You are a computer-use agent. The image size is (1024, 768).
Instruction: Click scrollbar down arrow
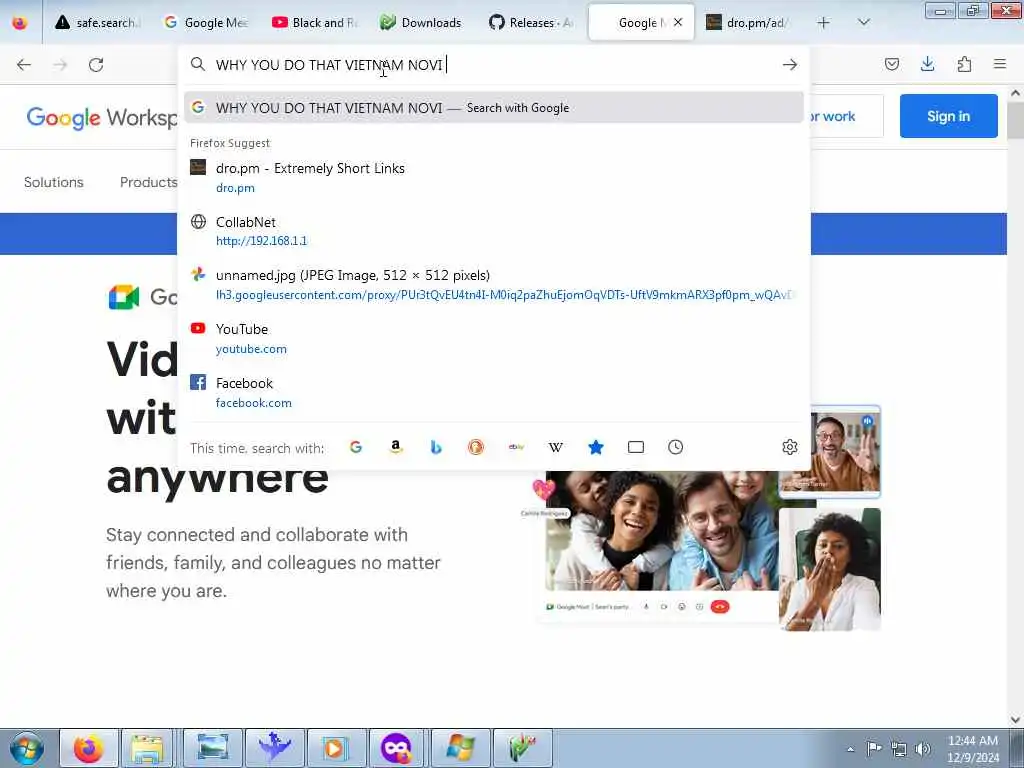(1015, 720)
